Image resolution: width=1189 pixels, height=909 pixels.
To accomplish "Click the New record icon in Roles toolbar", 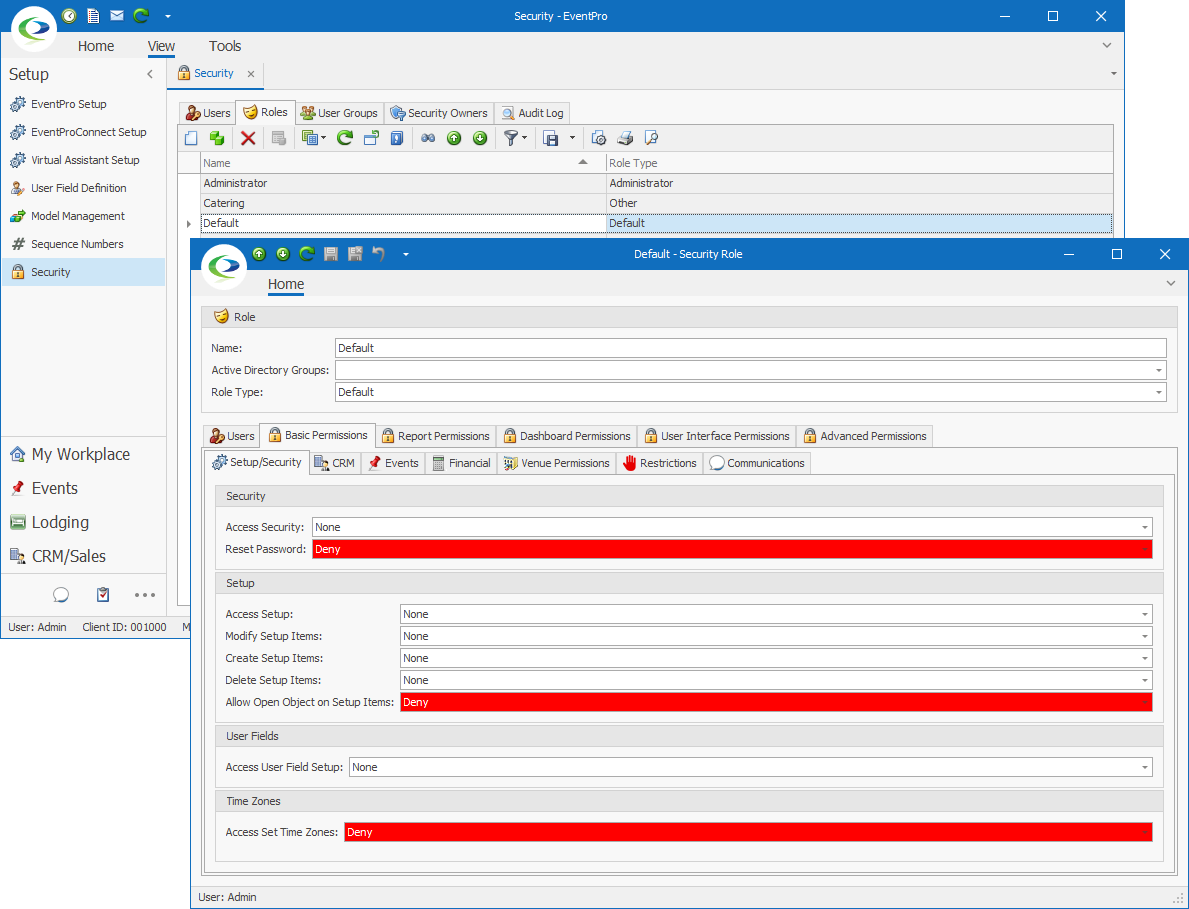I will tap(191, 138).
